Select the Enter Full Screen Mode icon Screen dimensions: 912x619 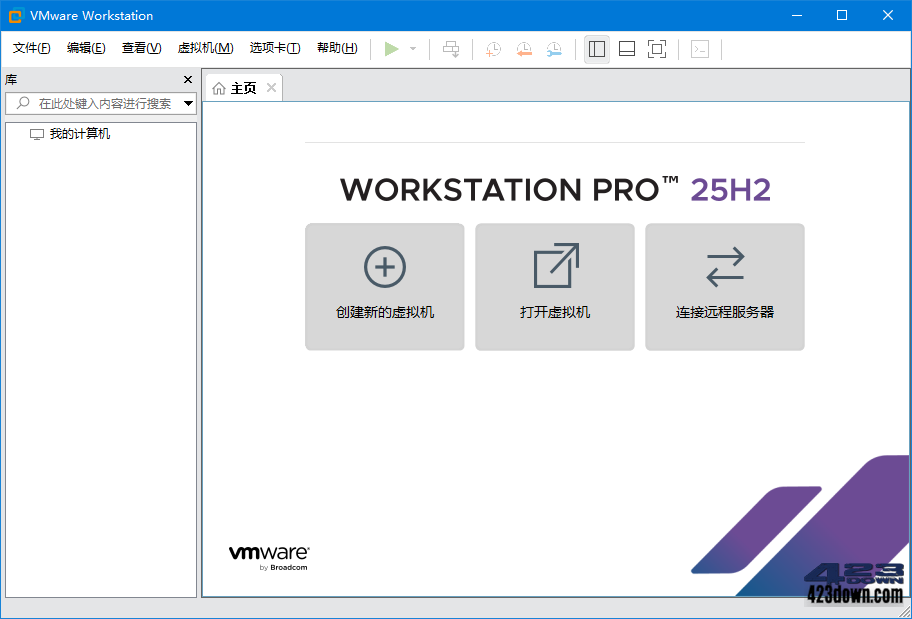tap(657, 48)
